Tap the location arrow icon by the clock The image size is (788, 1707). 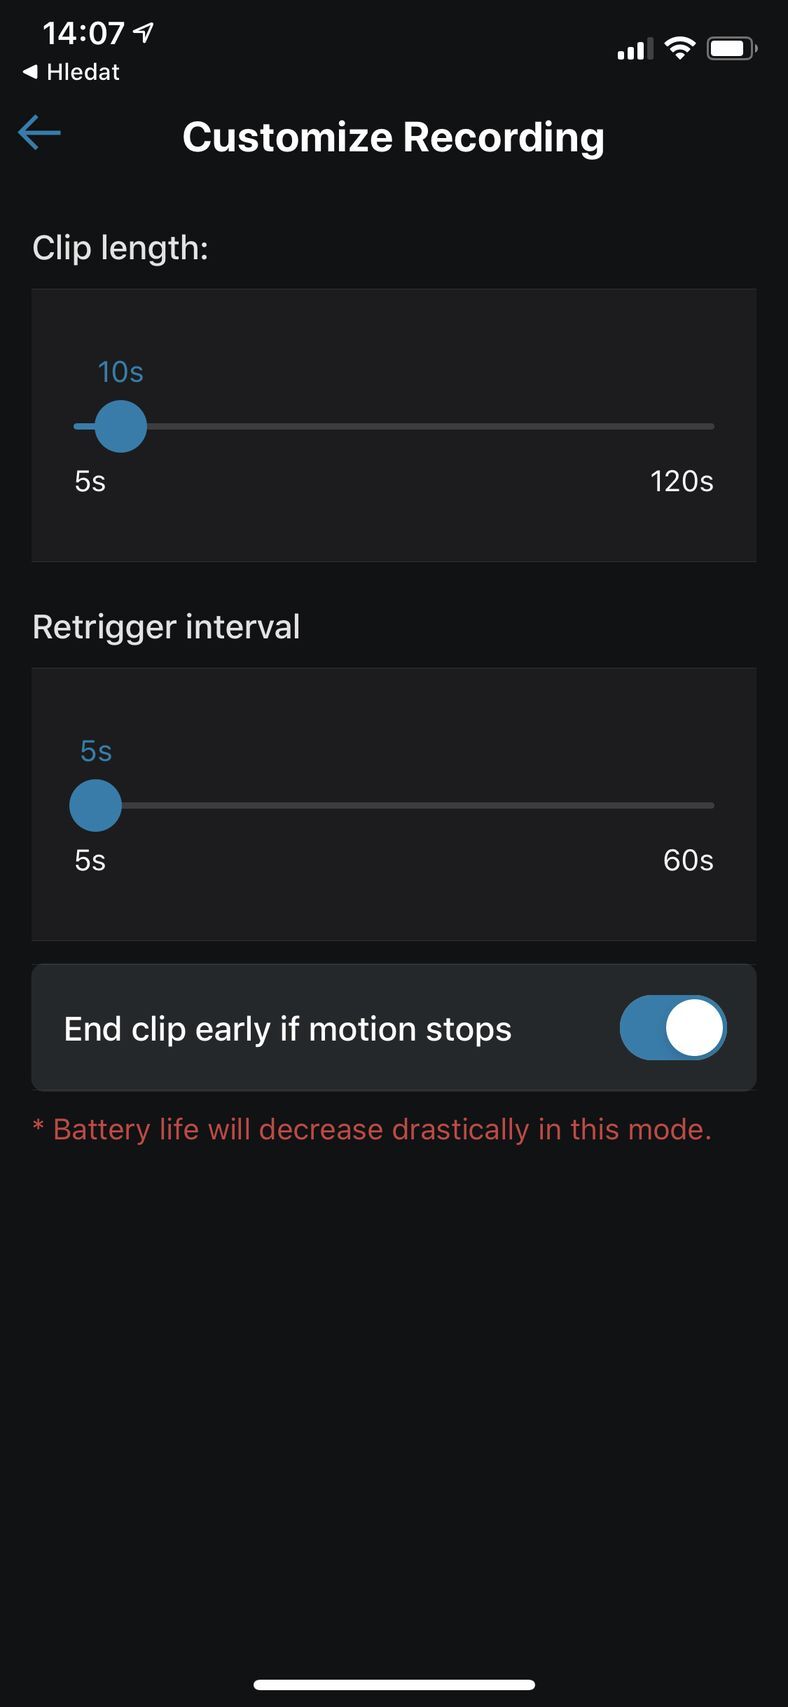click(x=144, y=33)
